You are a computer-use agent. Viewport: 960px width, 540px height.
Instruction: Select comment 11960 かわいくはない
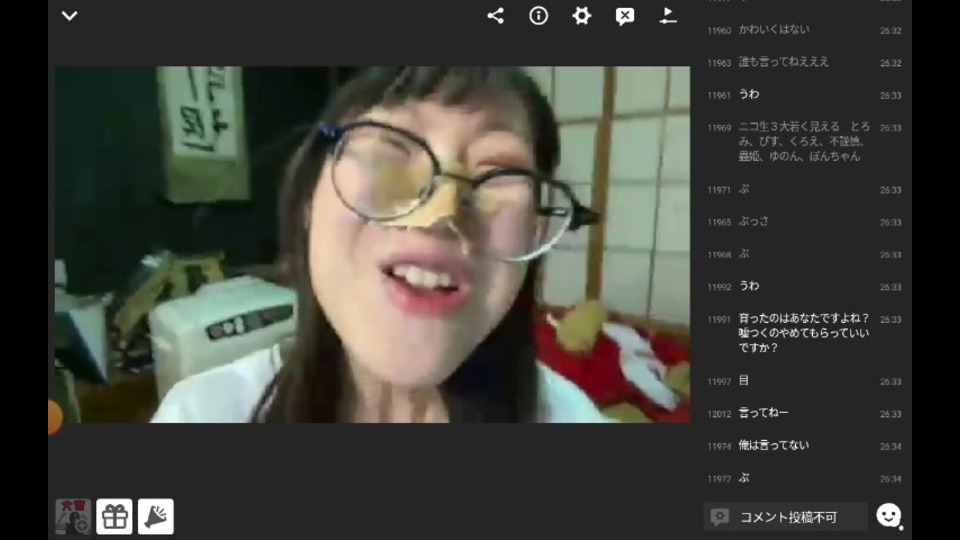(x=804, y=29)
